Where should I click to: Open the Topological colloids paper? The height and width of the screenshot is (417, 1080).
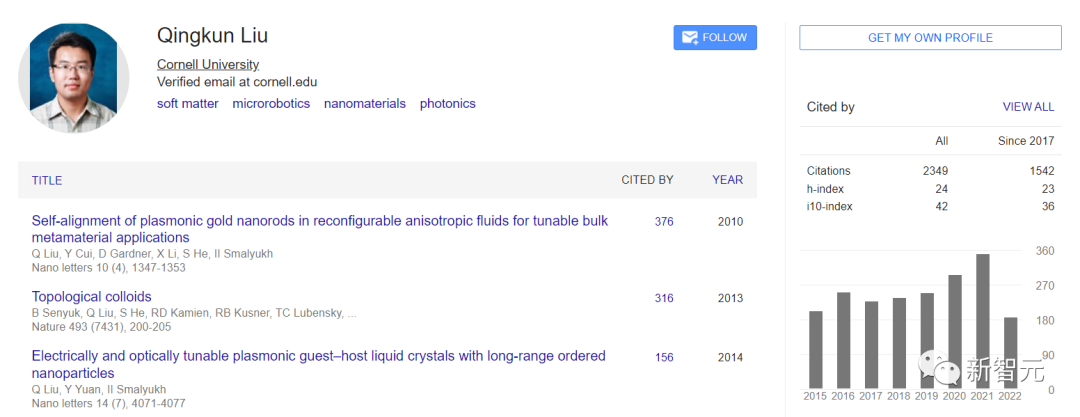click(x=91, y=297)
